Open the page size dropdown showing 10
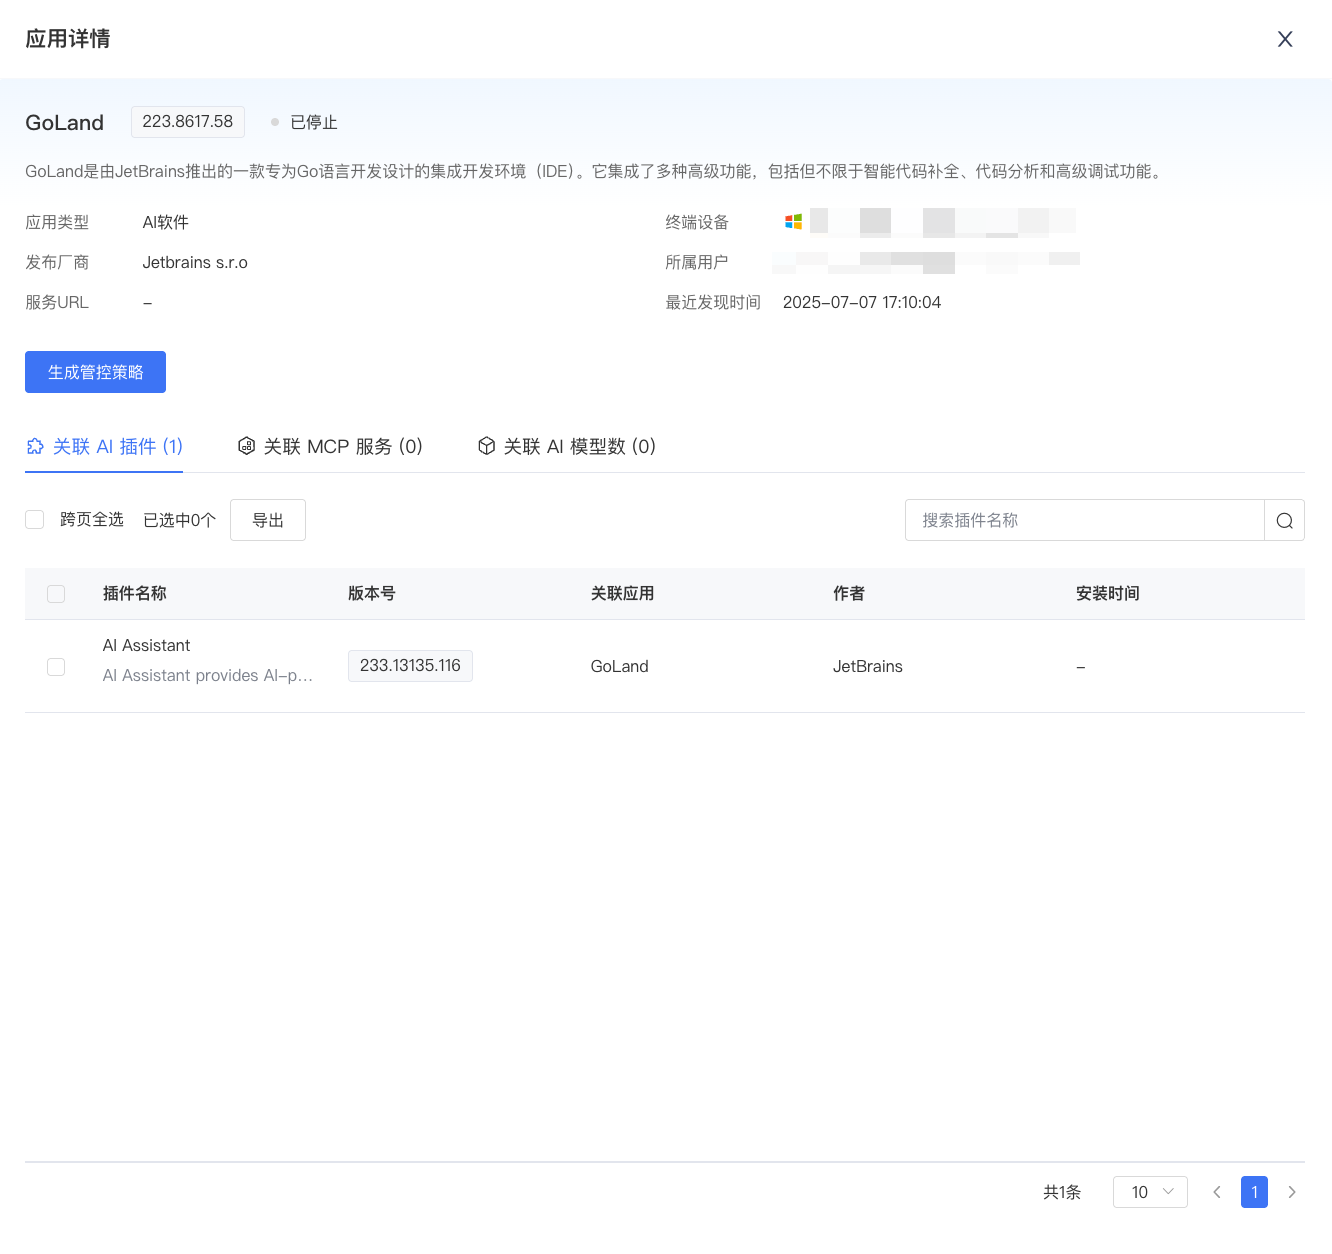This screenshot has width=1332, height=1254. 1150,1192
